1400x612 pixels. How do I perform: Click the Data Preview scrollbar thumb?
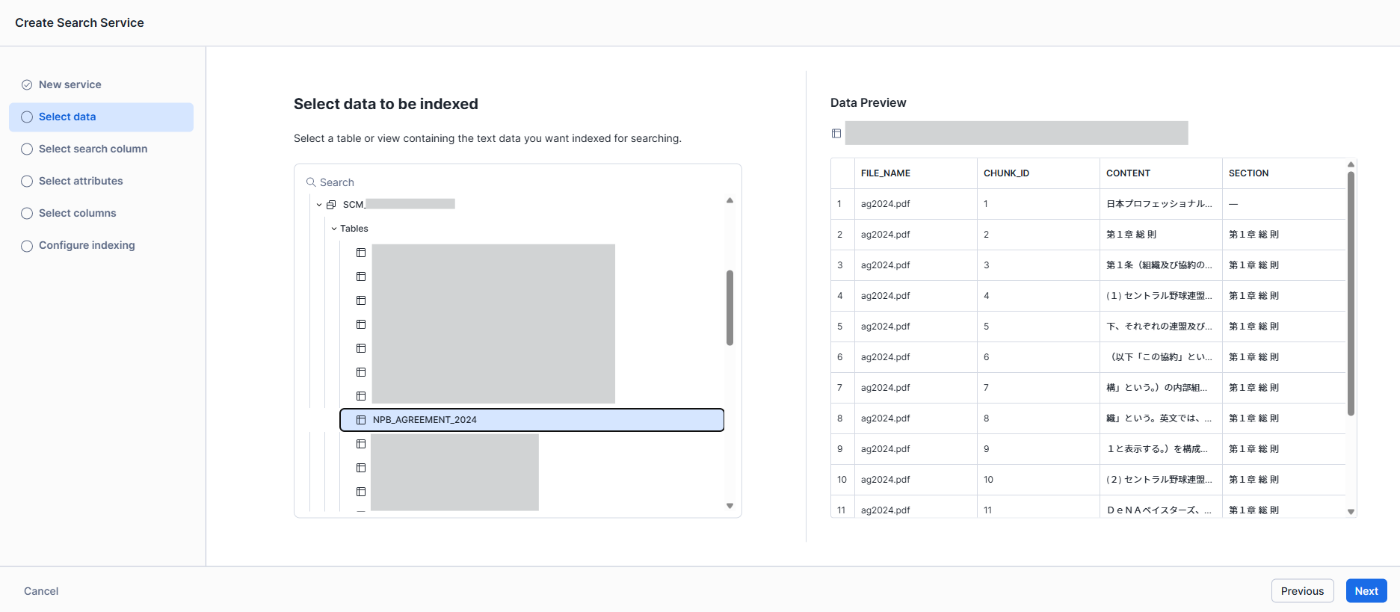tap(1351, 292)
